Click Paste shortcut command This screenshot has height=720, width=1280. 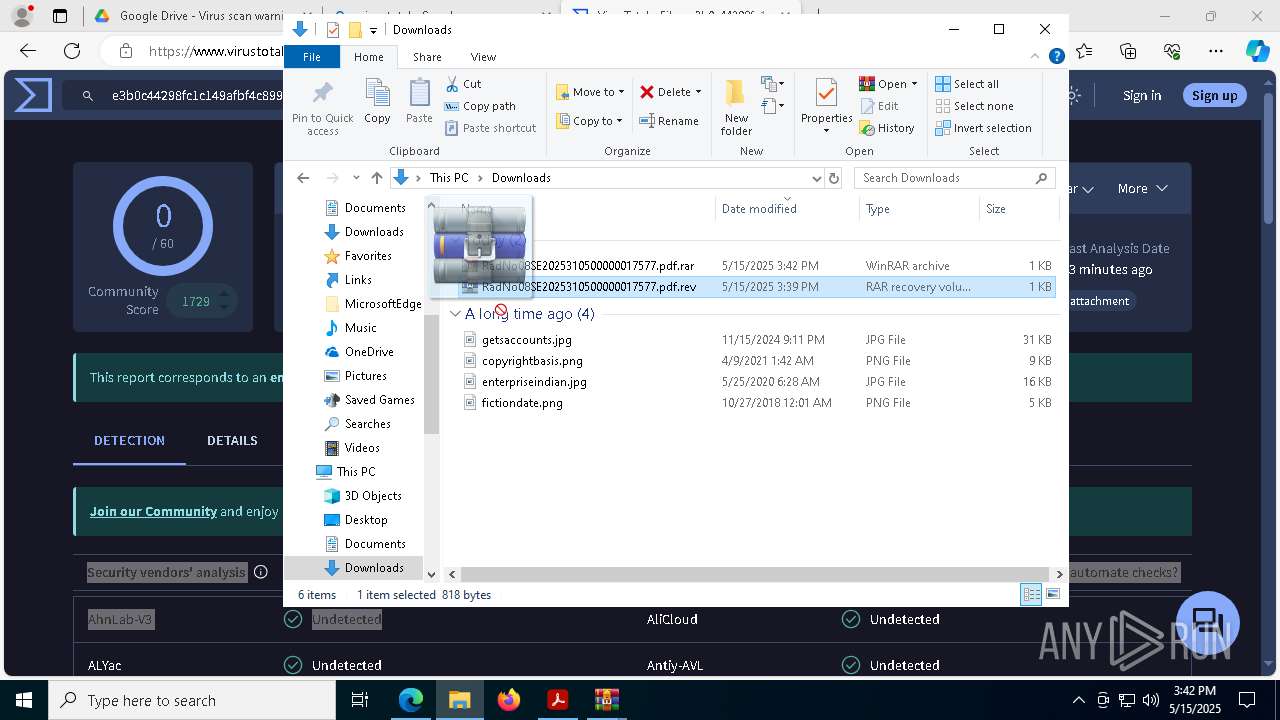point(490,128)
